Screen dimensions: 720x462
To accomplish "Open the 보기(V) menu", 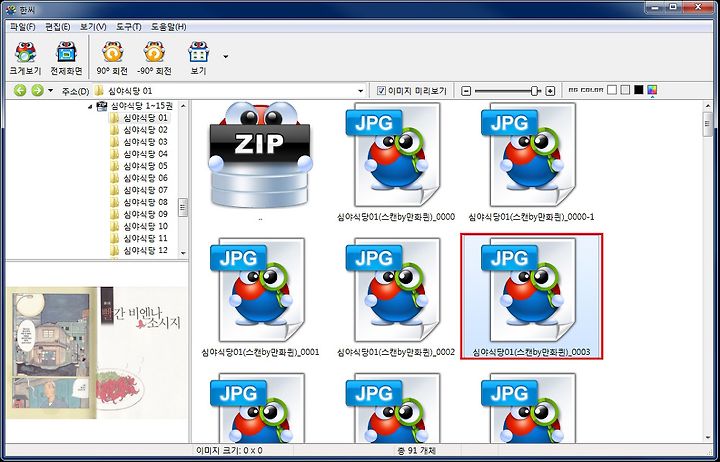I will 93,27.
